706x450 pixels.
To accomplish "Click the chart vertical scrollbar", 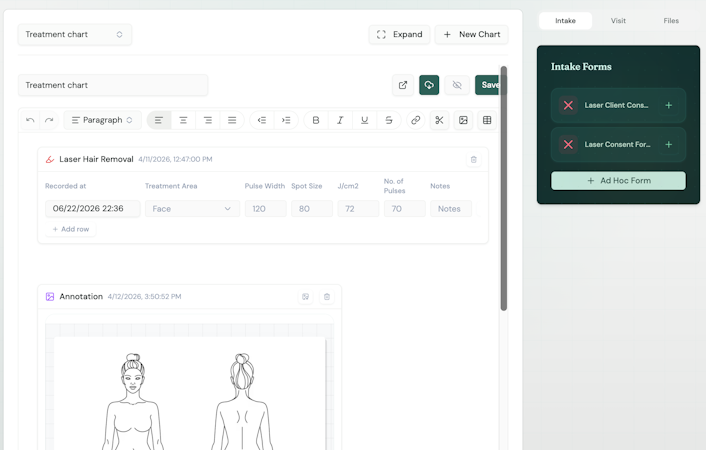I will click(x=504, y=188).
